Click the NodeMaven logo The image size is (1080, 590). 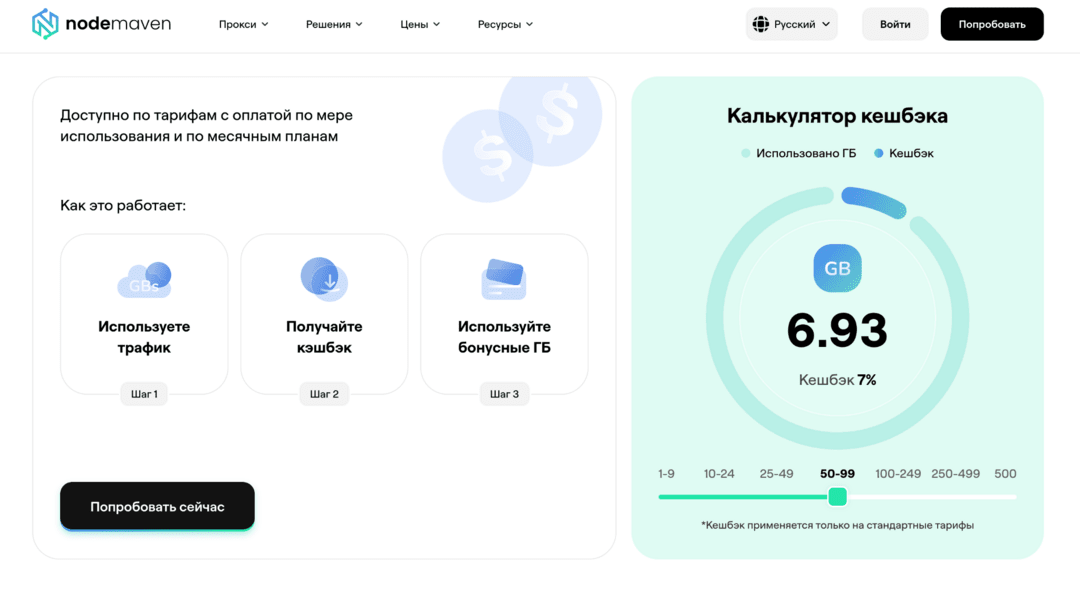click(x=101, y=24)
